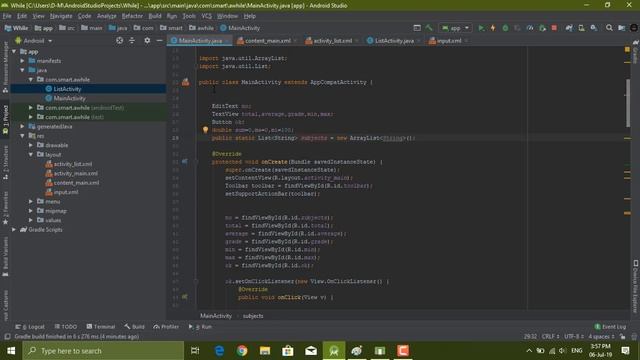
Task: Open the Mail app from the taskbar
Action: click(311, 351)
